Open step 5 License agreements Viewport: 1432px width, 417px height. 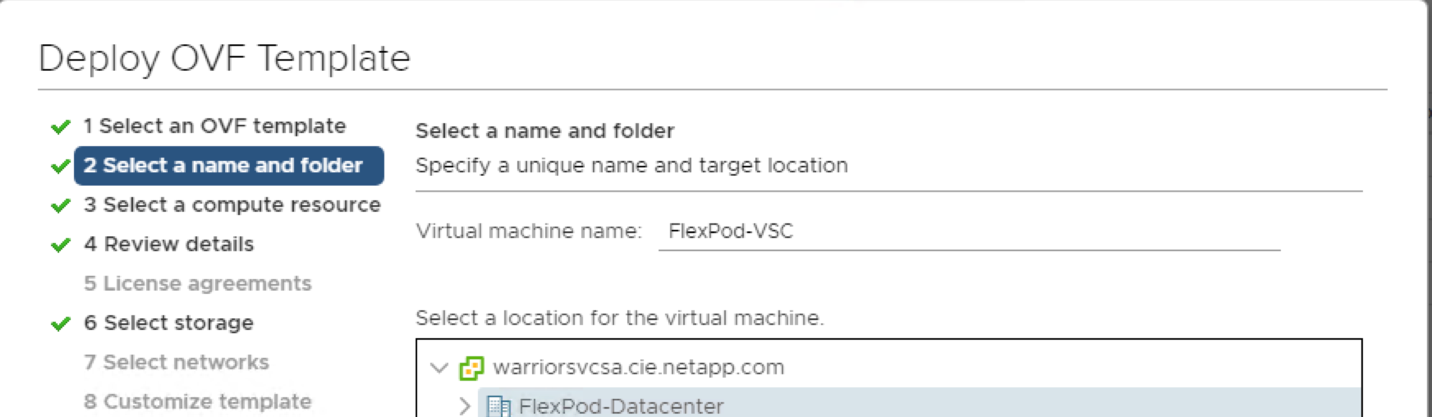click(x=197, y=284)
